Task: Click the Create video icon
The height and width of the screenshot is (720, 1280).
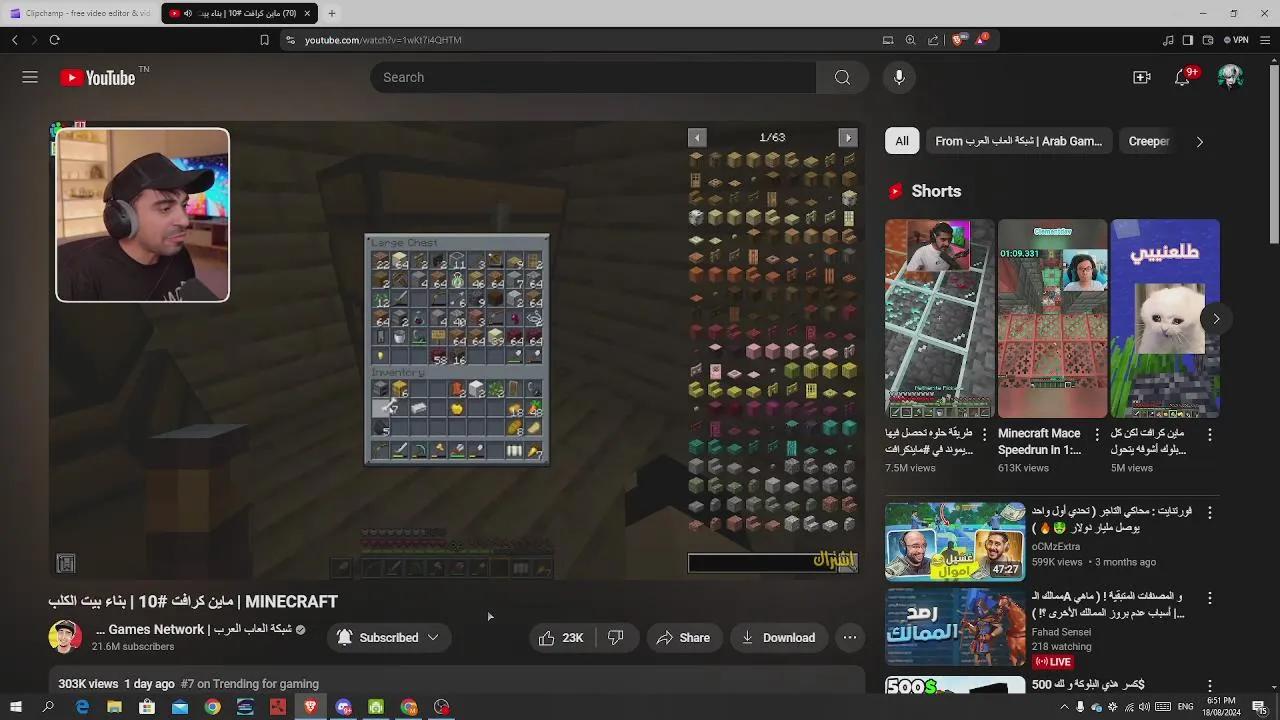Action: [x=1141, y=77]
